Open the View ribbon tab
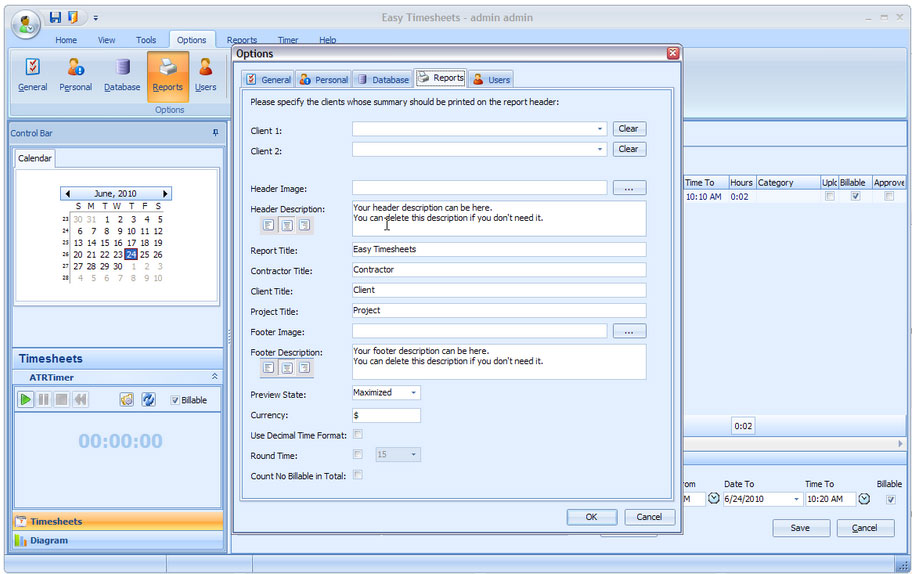The height and width of the screenshot is (574, 914). coord(106,40)
